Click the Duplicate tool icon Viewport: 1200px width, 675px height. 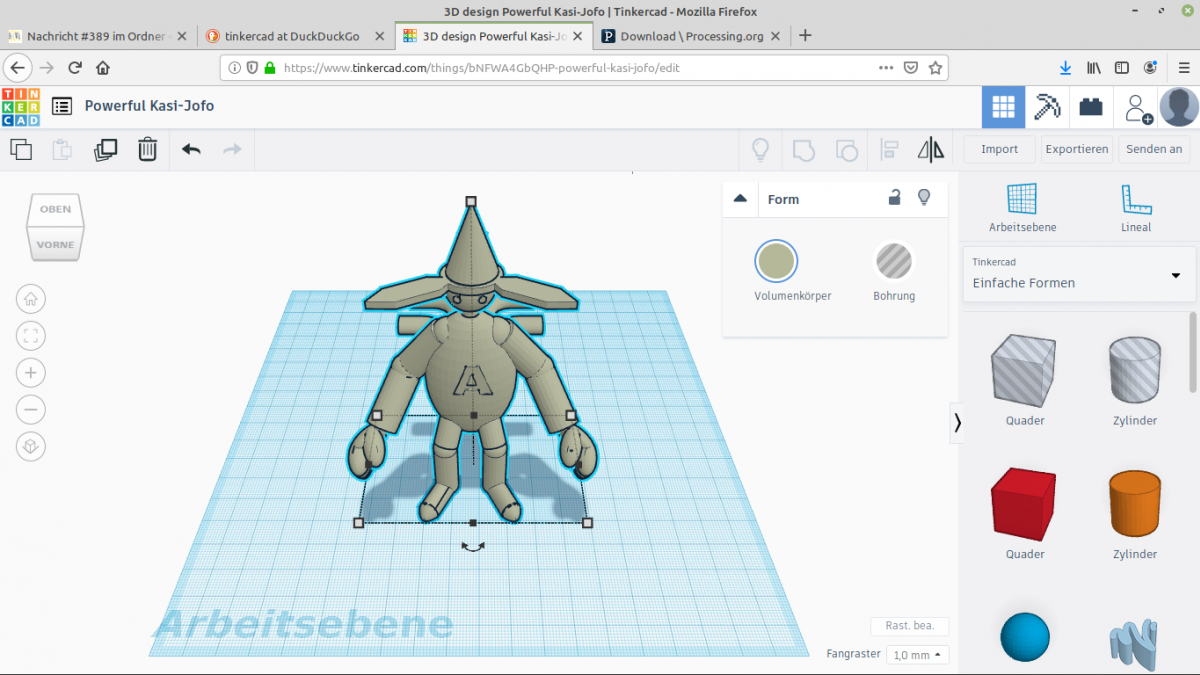coord(105,150)
